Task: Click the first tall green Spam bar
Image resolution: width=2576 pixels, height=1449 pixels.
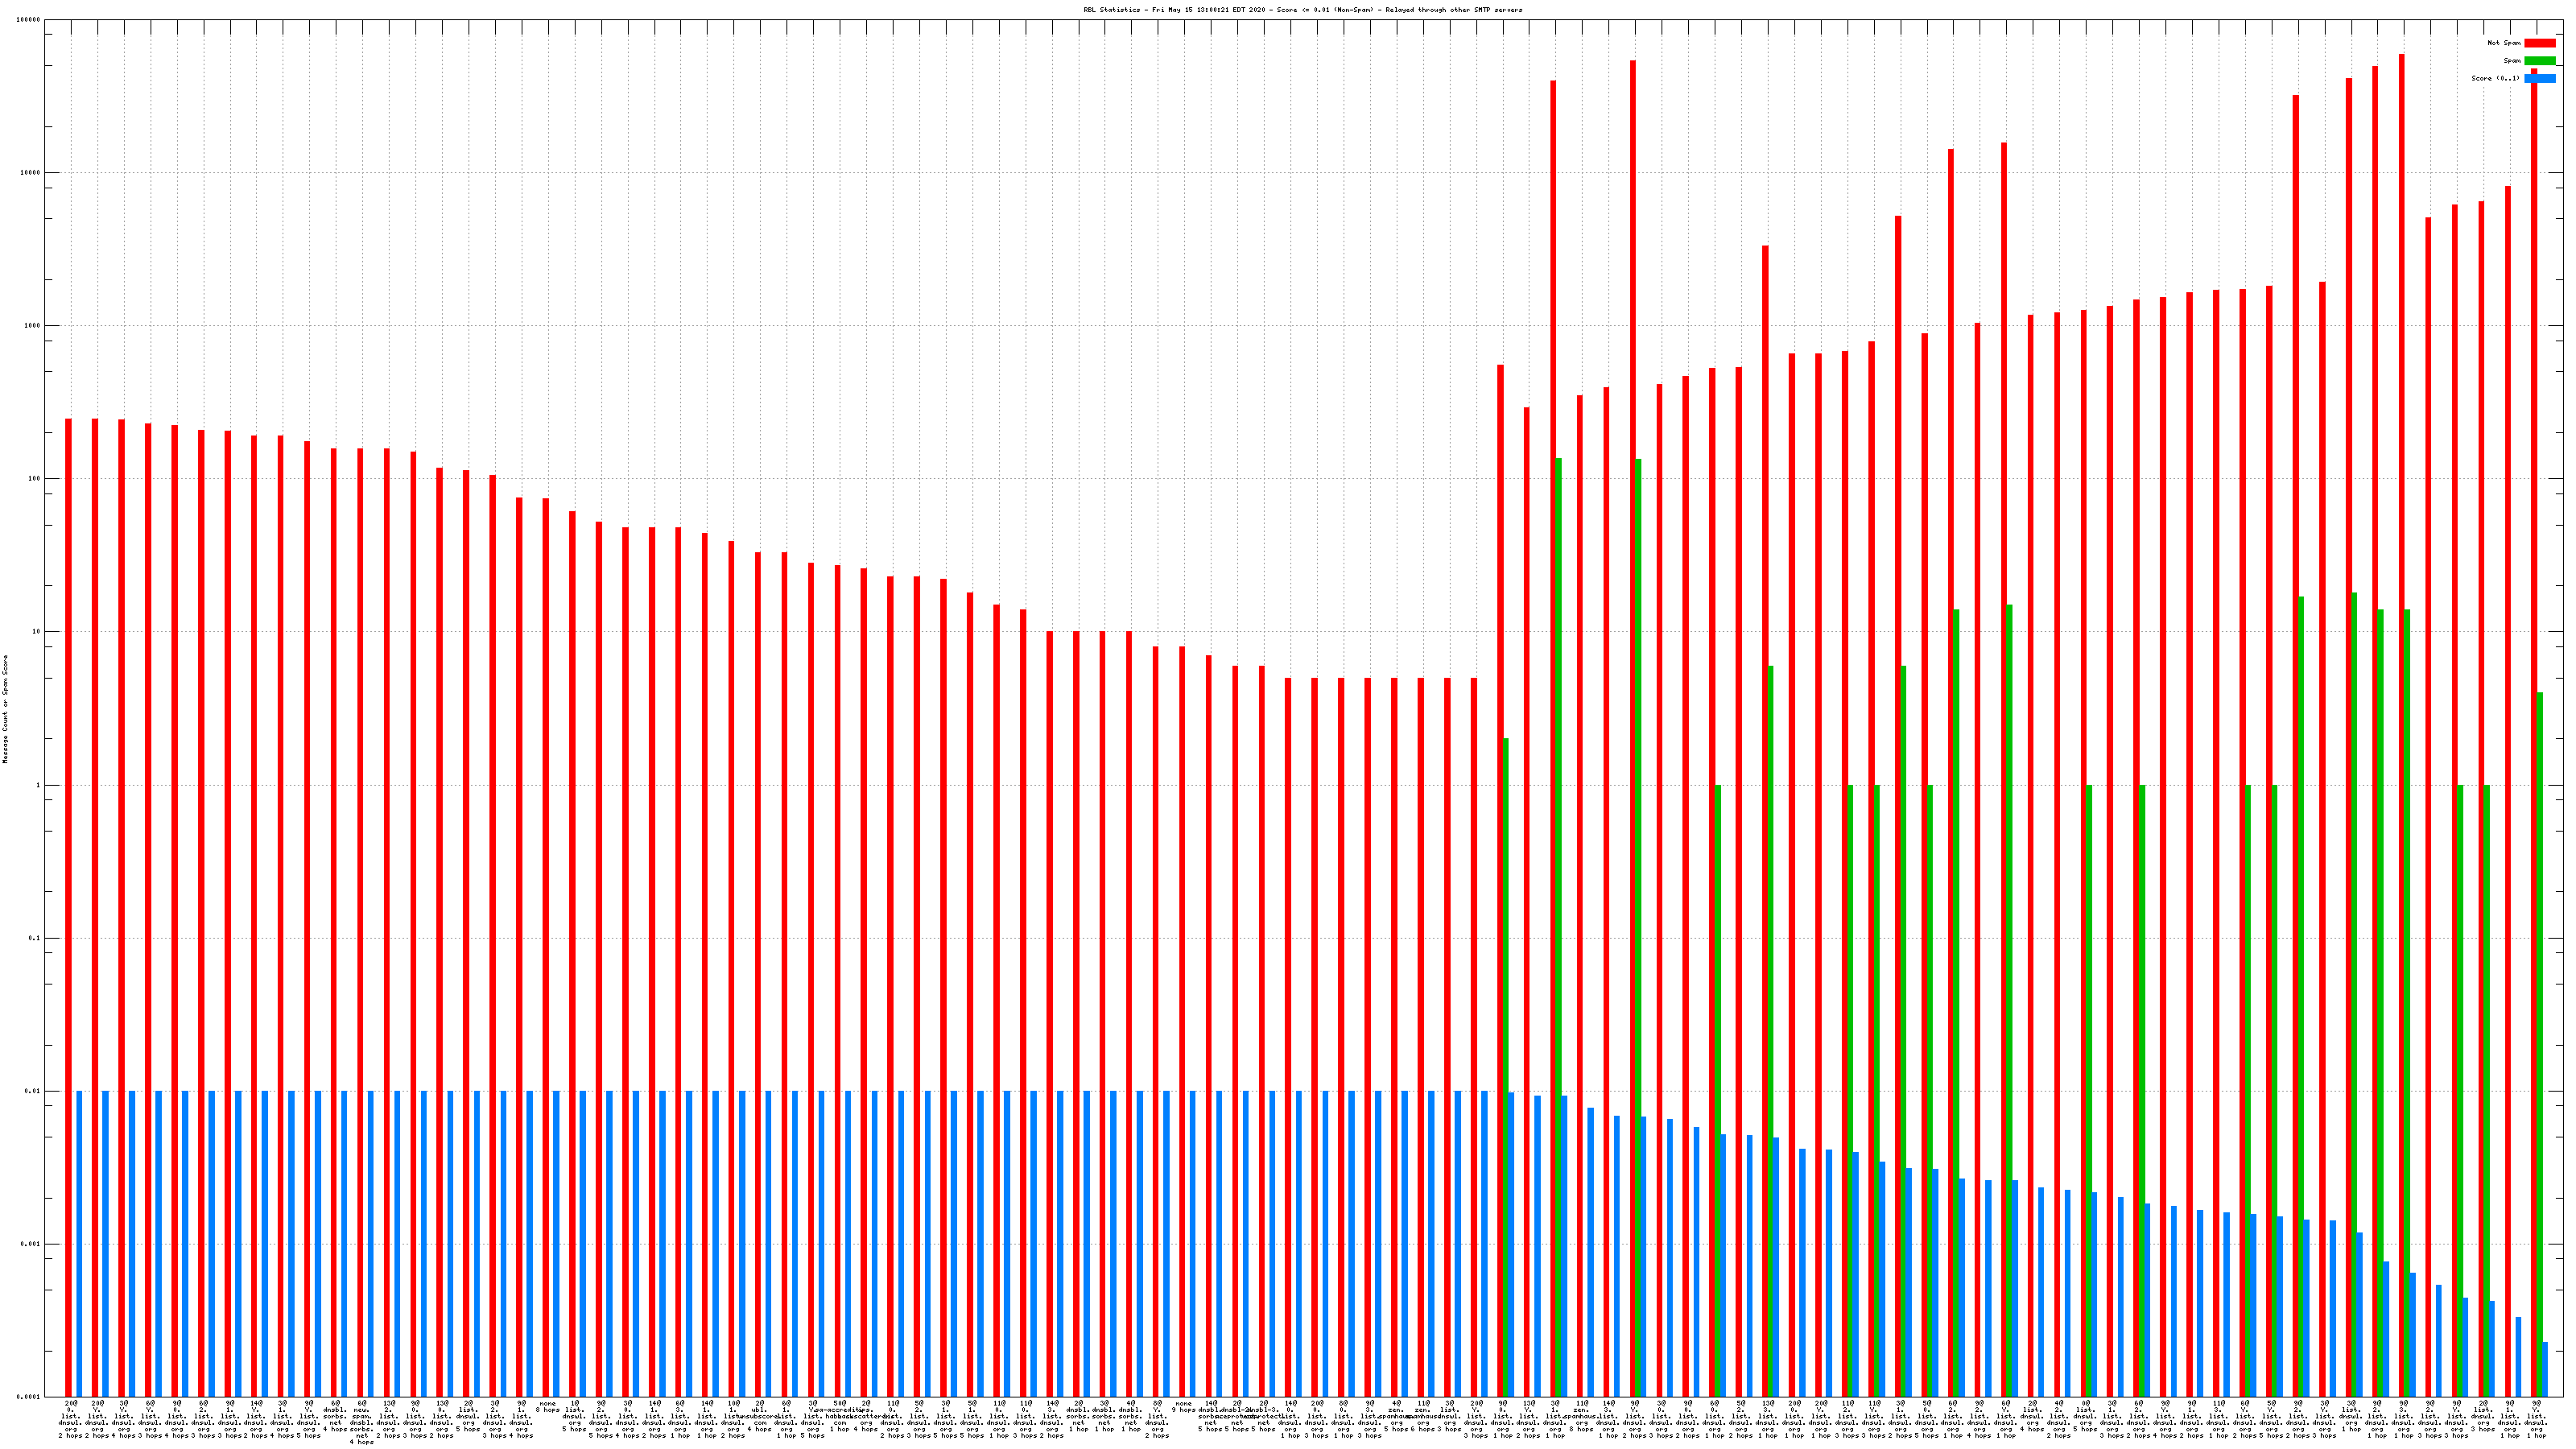Action: [1558, 900]
